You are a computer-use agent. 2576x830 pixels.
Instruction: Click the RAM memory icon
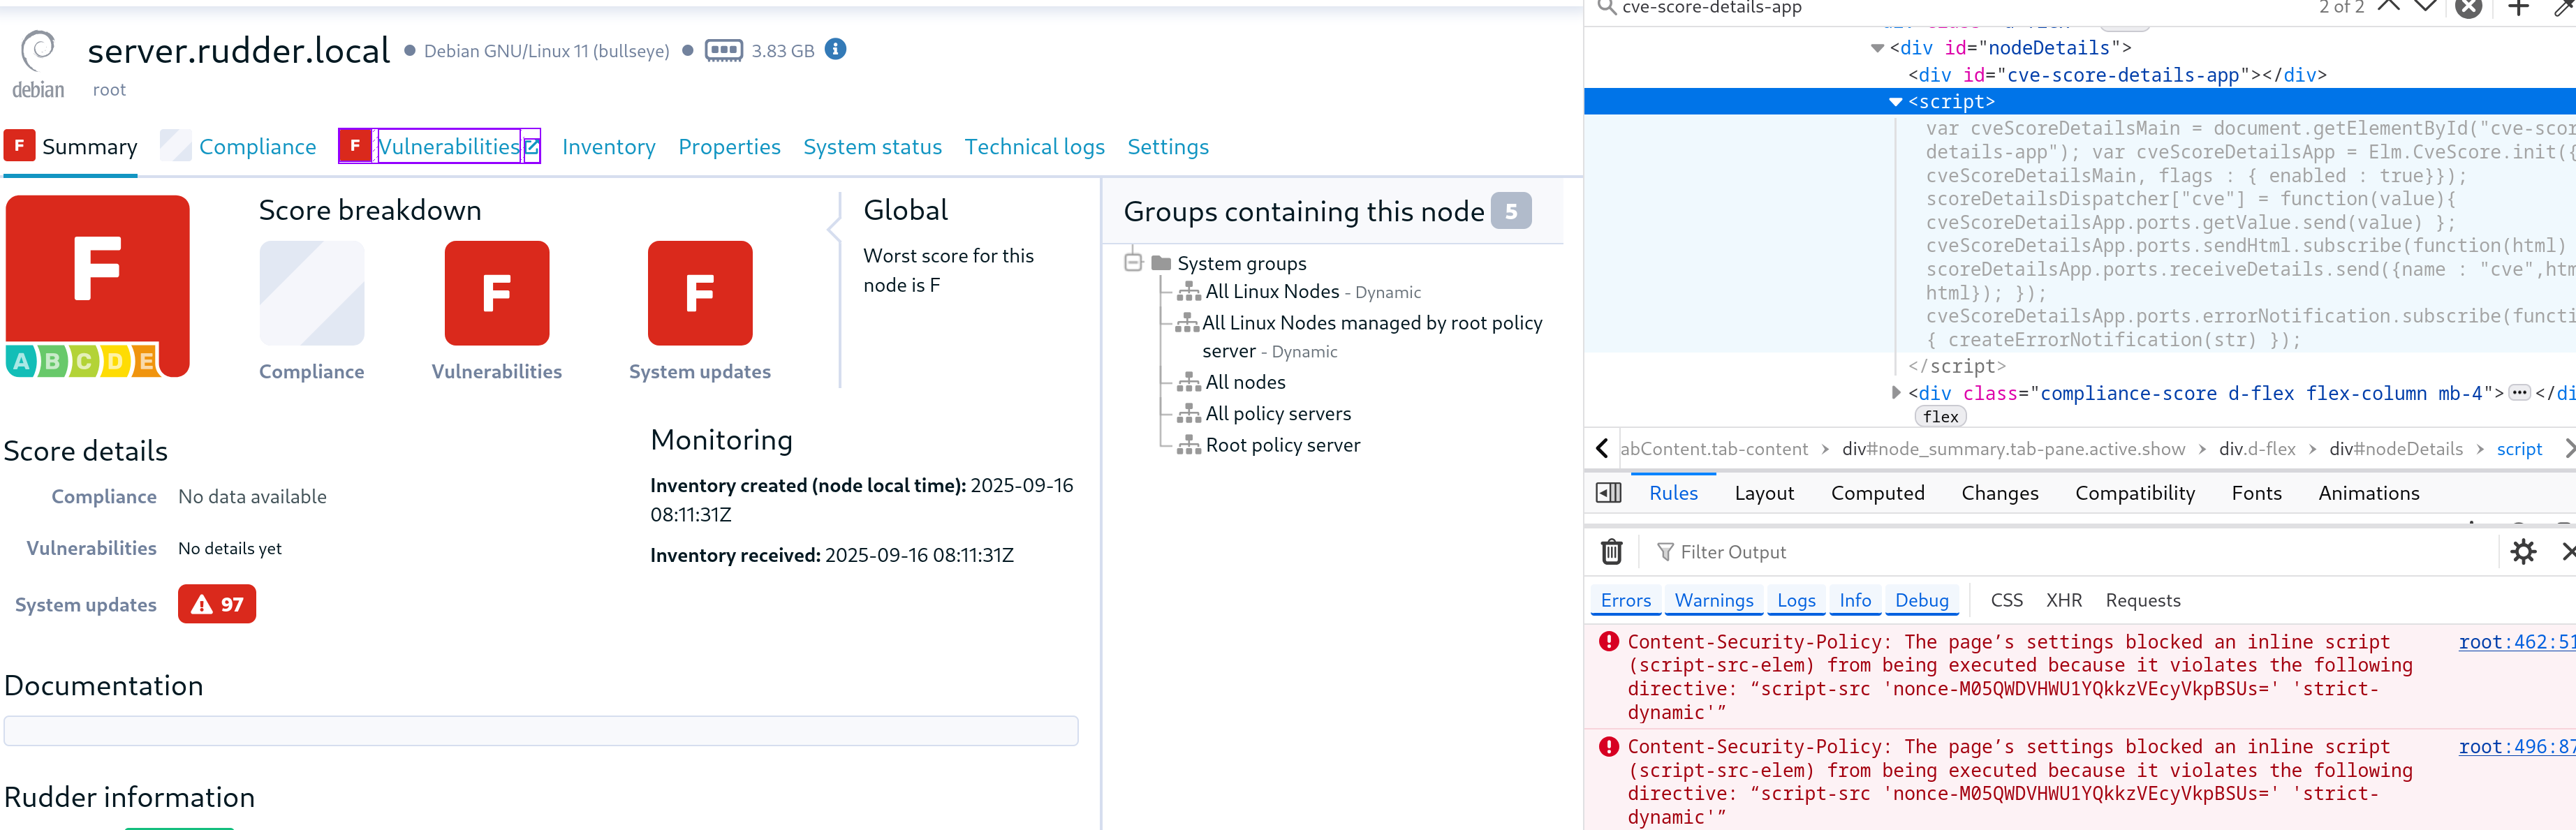[x=723, y=50]
